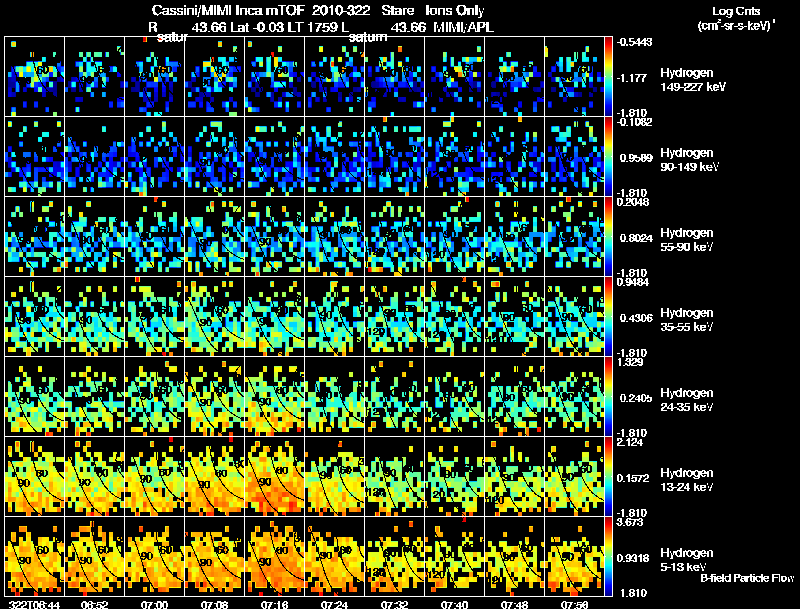Click the '07:16' time axis label

pyautogui.click(x=274, y=604)
